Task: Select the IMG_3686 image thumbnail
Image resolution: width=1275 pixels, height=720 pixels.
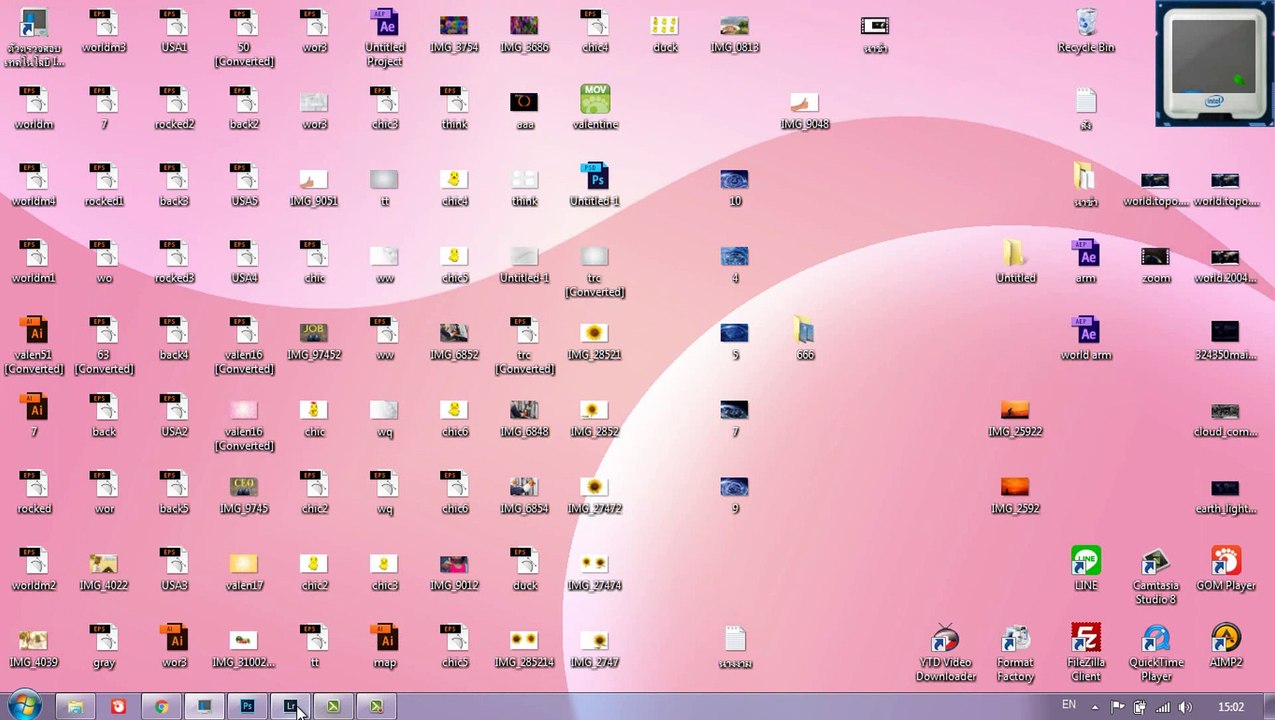Action: pos(525,31)
